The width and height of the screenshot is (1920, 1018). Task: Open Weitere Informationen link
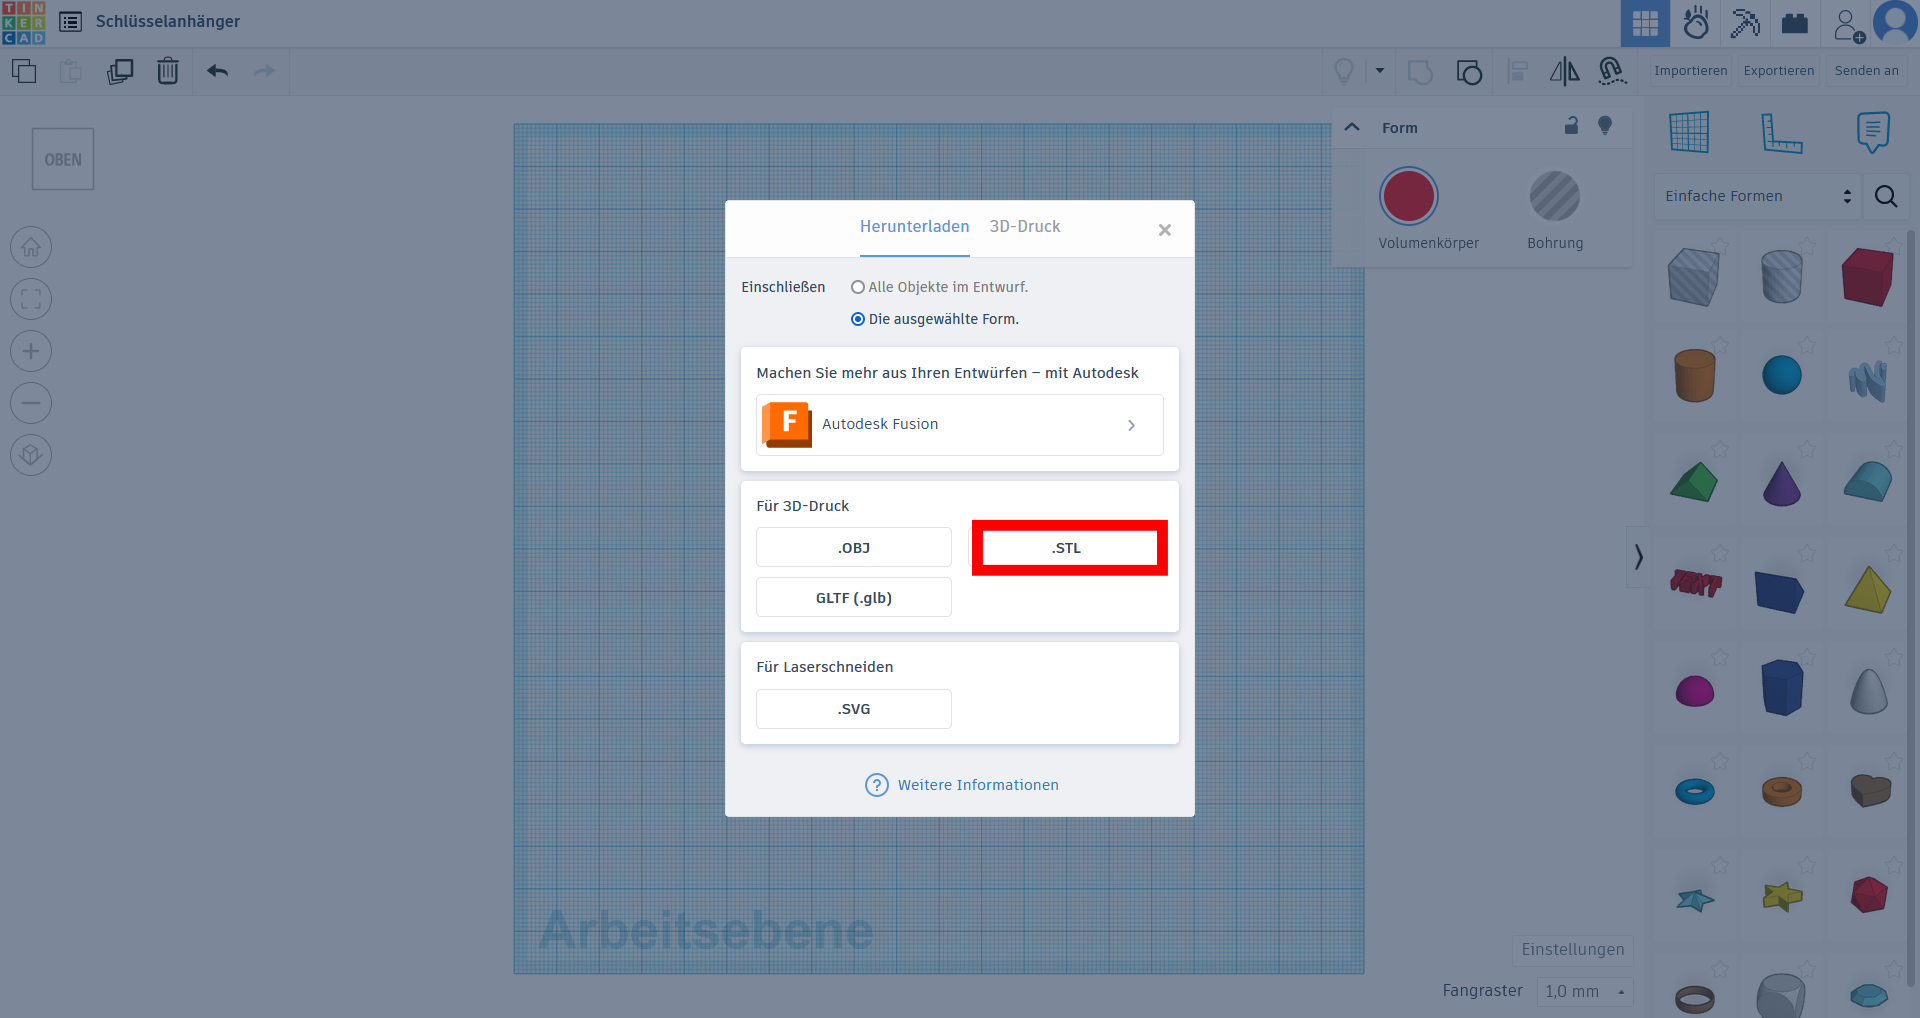click(962, 785)
